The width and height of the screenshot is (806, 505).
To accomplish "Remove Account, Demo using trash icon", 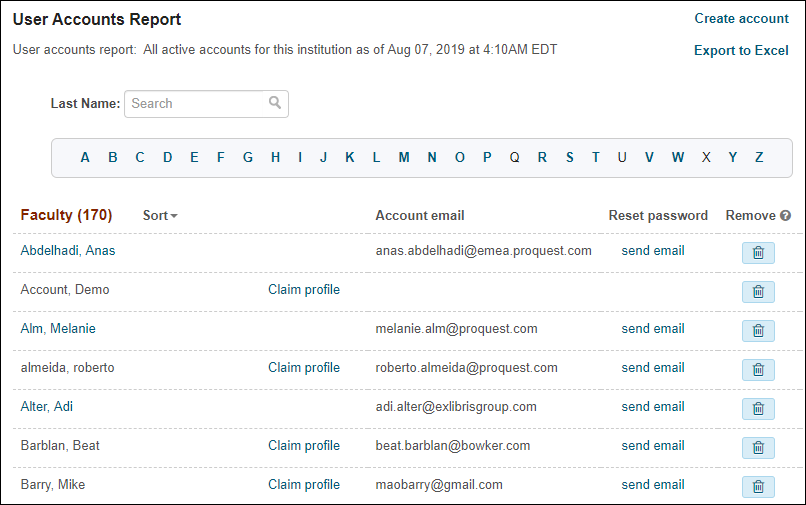I will point(758,292).
